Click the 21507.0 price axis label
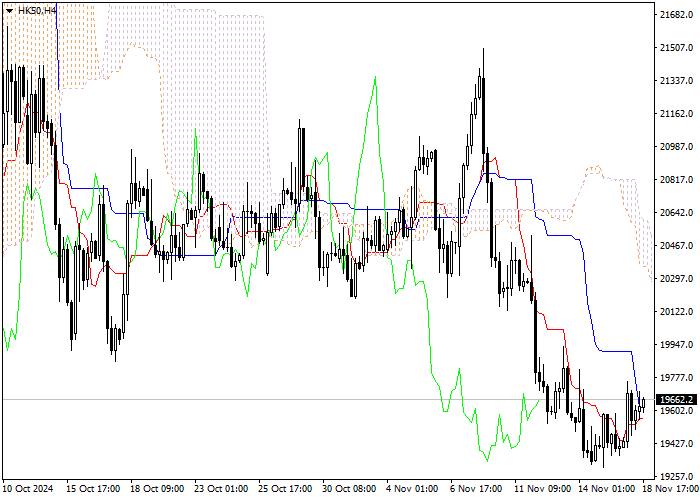700x500 pixels. coord(676,48)
